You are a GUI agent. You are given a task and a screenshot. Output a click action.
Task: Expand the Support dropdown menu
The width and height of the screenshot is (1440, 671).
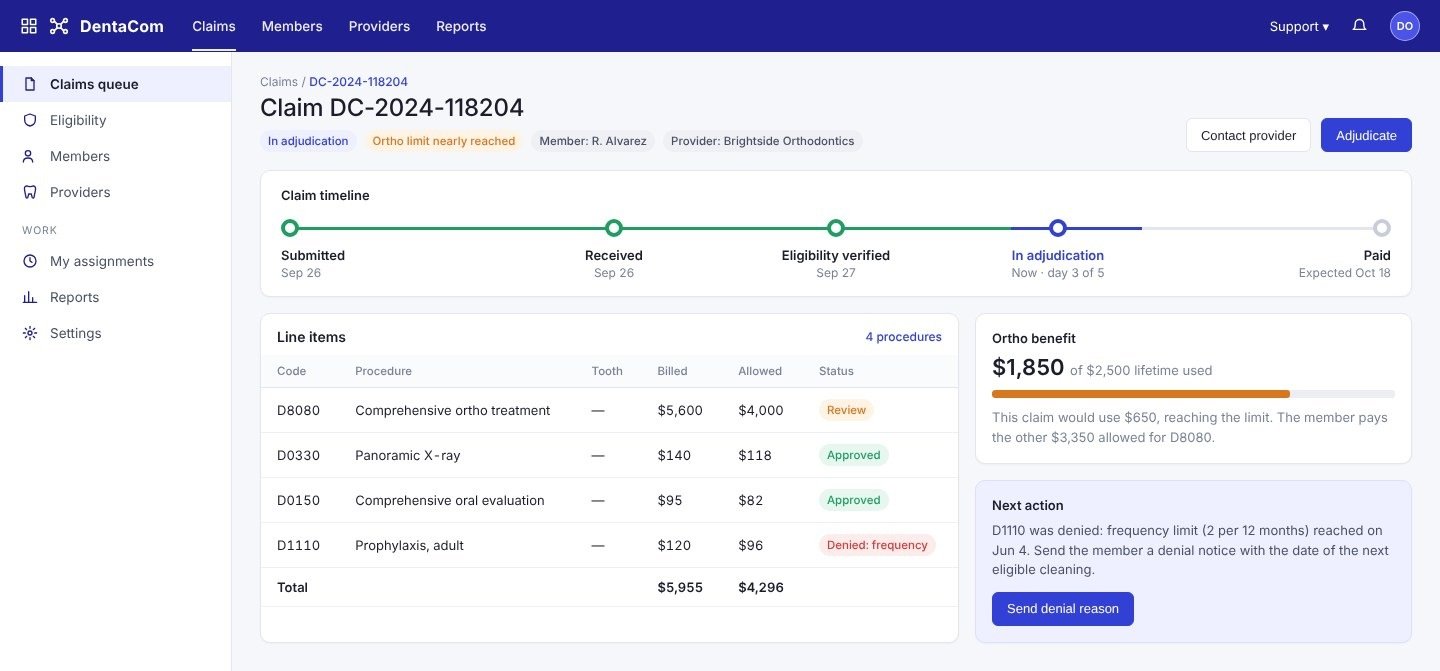pyautogui.click(x=1299, y=27)
